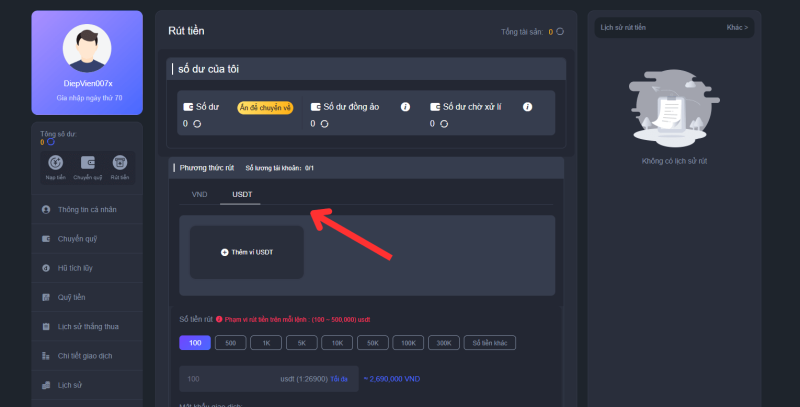Click the plus icon in Thêm ví USDT

pyautogui.click(x=224, y=252)
